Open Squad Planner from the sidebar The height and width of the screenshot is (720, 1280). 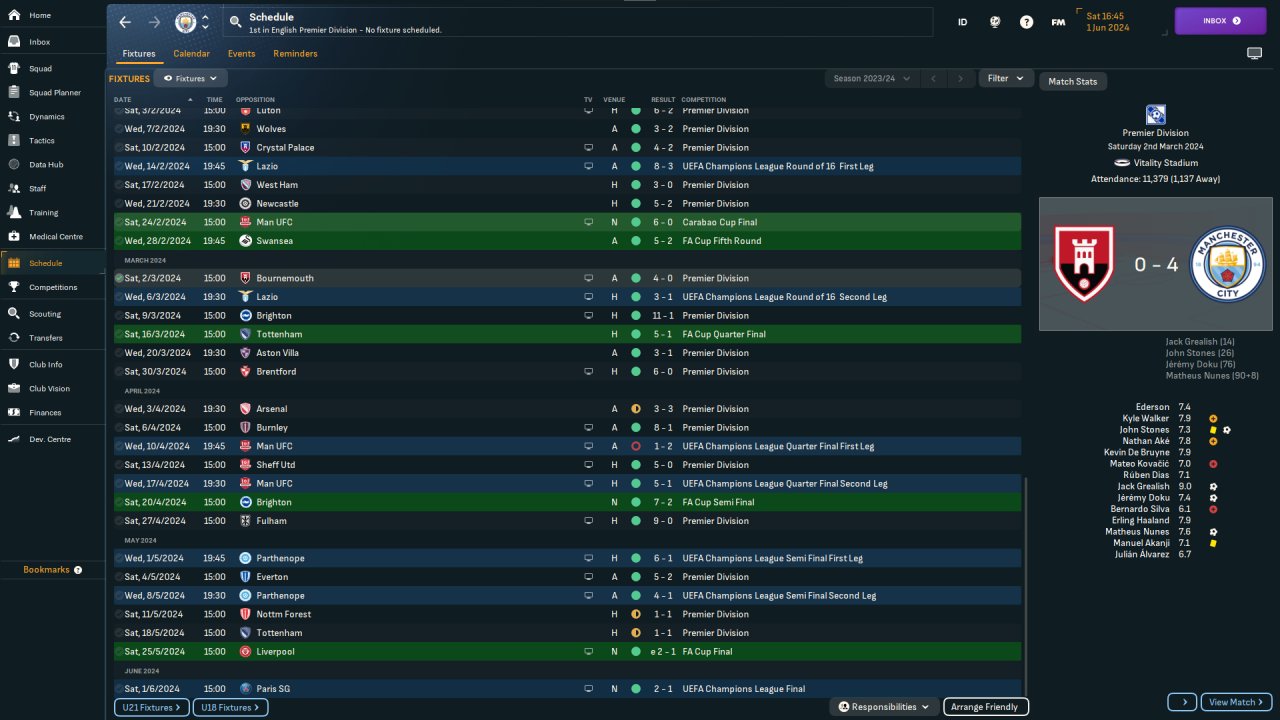tap(54, 93)
